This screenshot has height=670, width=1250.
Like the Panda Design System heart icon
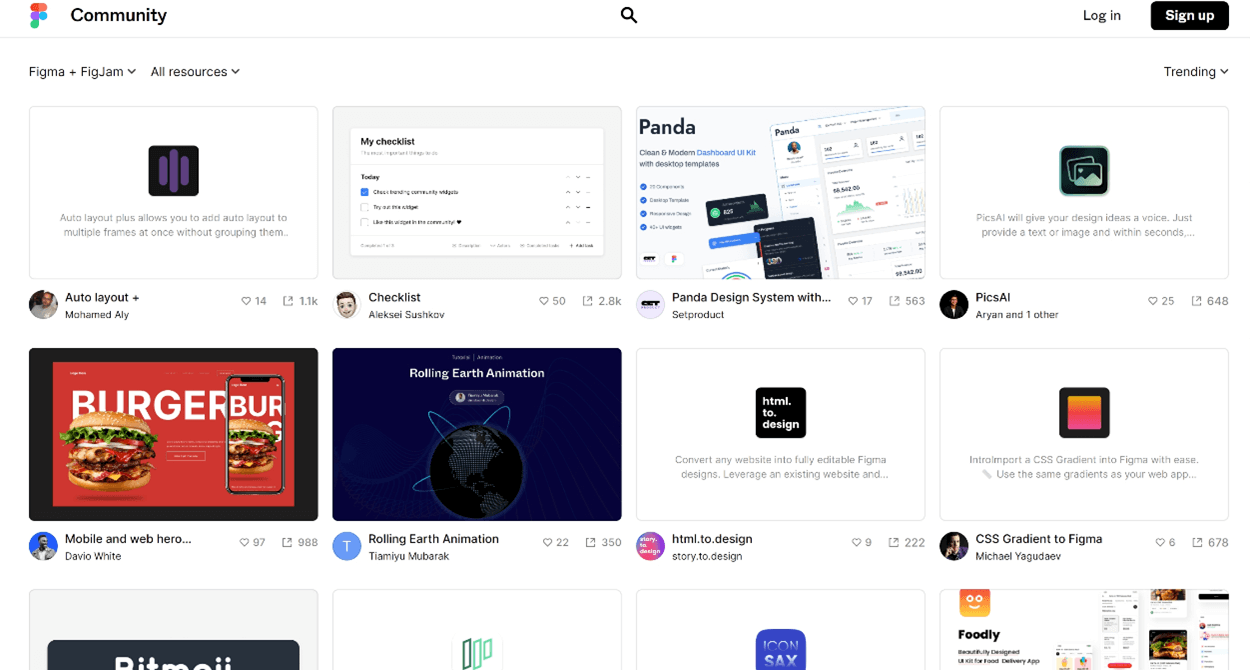[853, 301]
